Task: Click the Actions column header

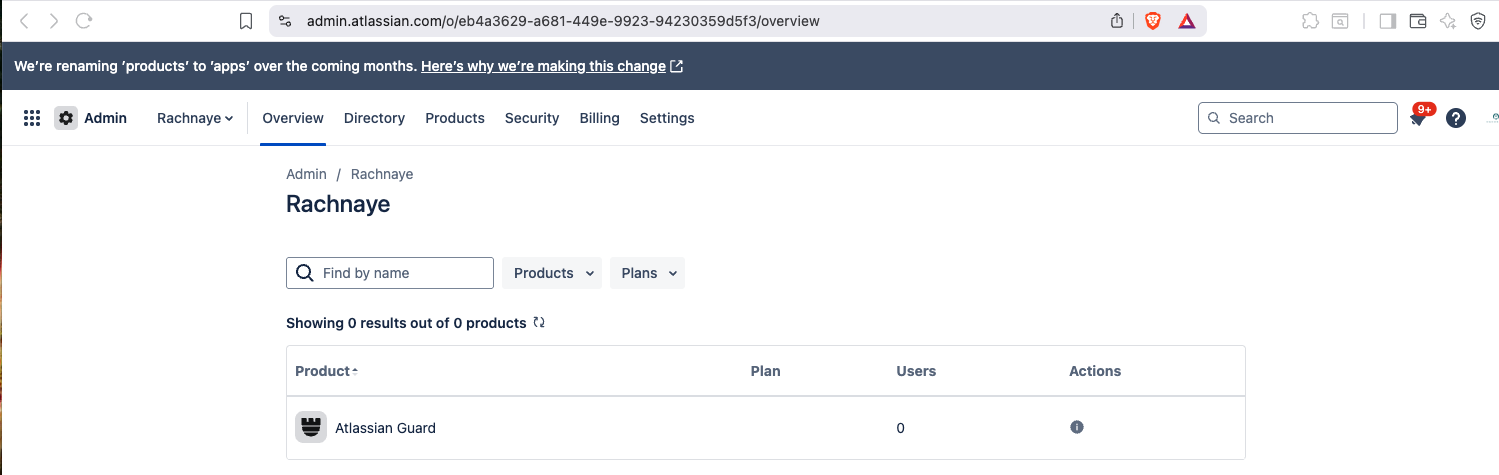Action: point(1095,371)
